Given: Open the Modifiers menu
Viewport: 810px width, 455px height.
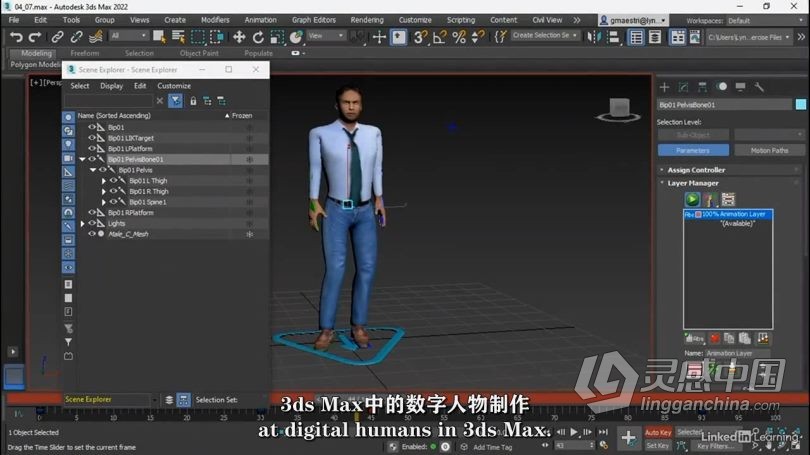Looking at the screenshot, I should [215, 20].
